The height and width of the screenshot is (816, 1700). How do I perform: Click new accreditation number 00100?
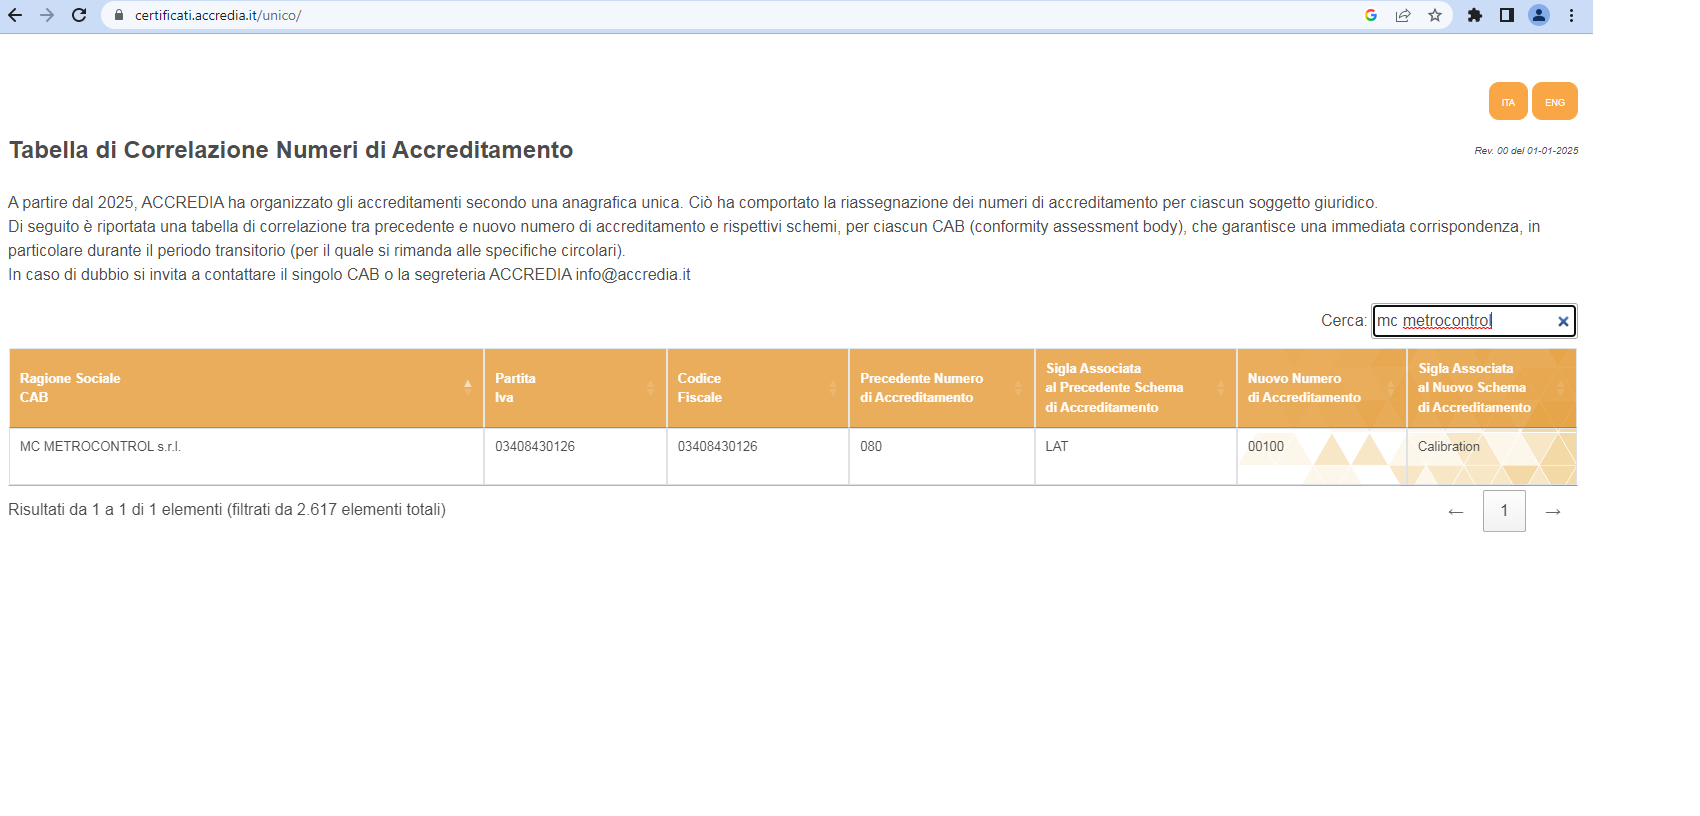coord(1266,446)
